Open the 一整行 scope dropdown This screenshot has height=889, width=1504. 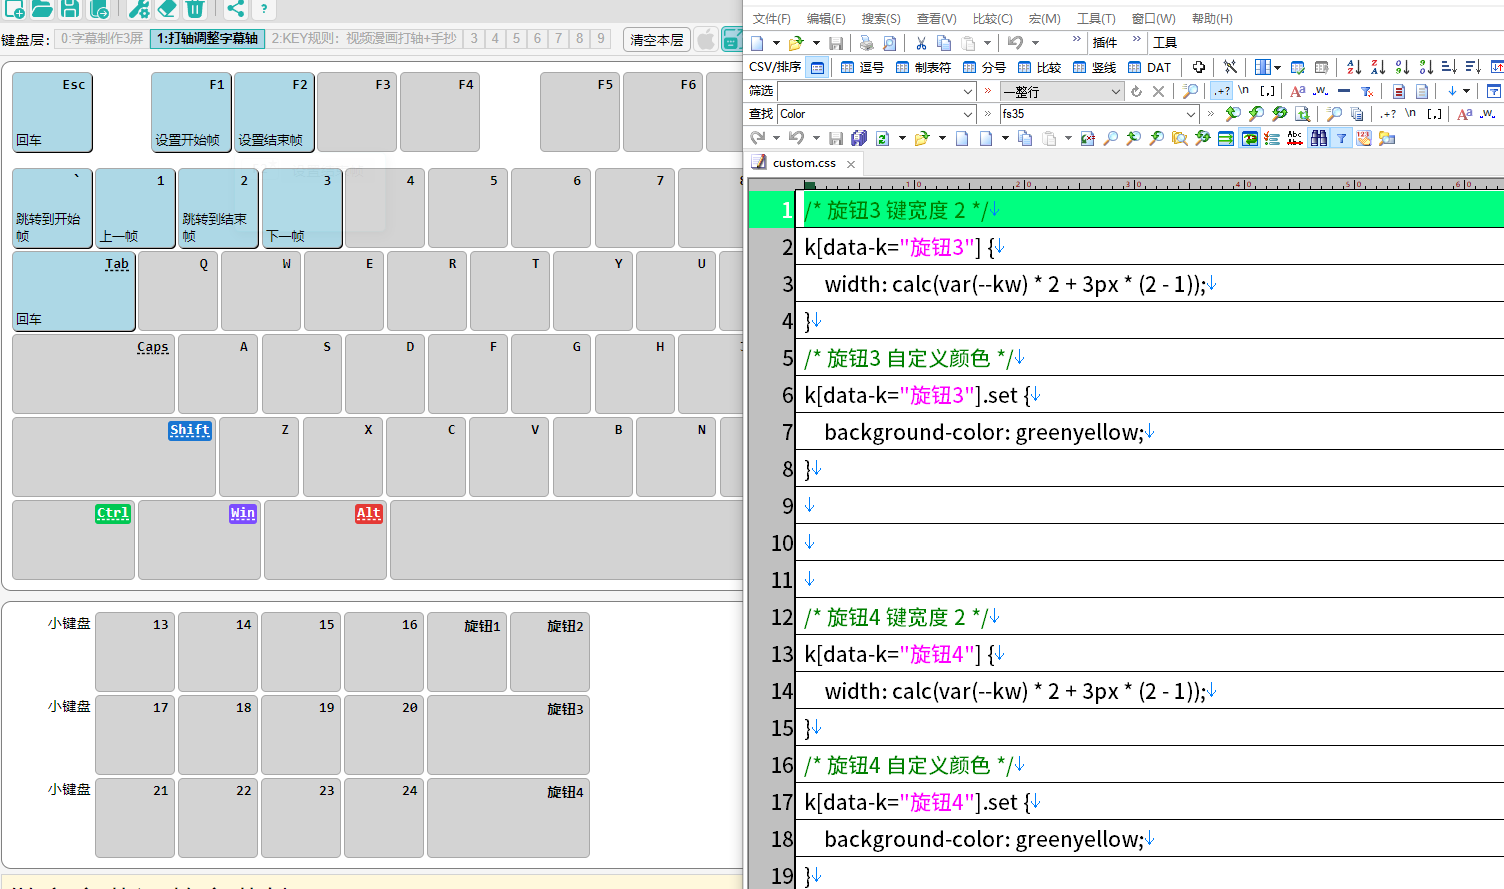pos(1115,91)
